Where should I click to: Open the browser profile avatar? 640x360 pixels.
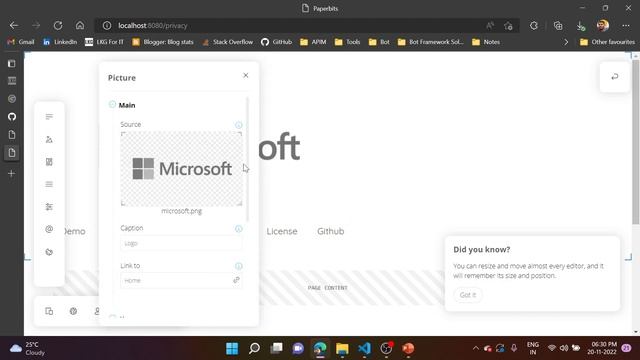(x=603, y=25)
